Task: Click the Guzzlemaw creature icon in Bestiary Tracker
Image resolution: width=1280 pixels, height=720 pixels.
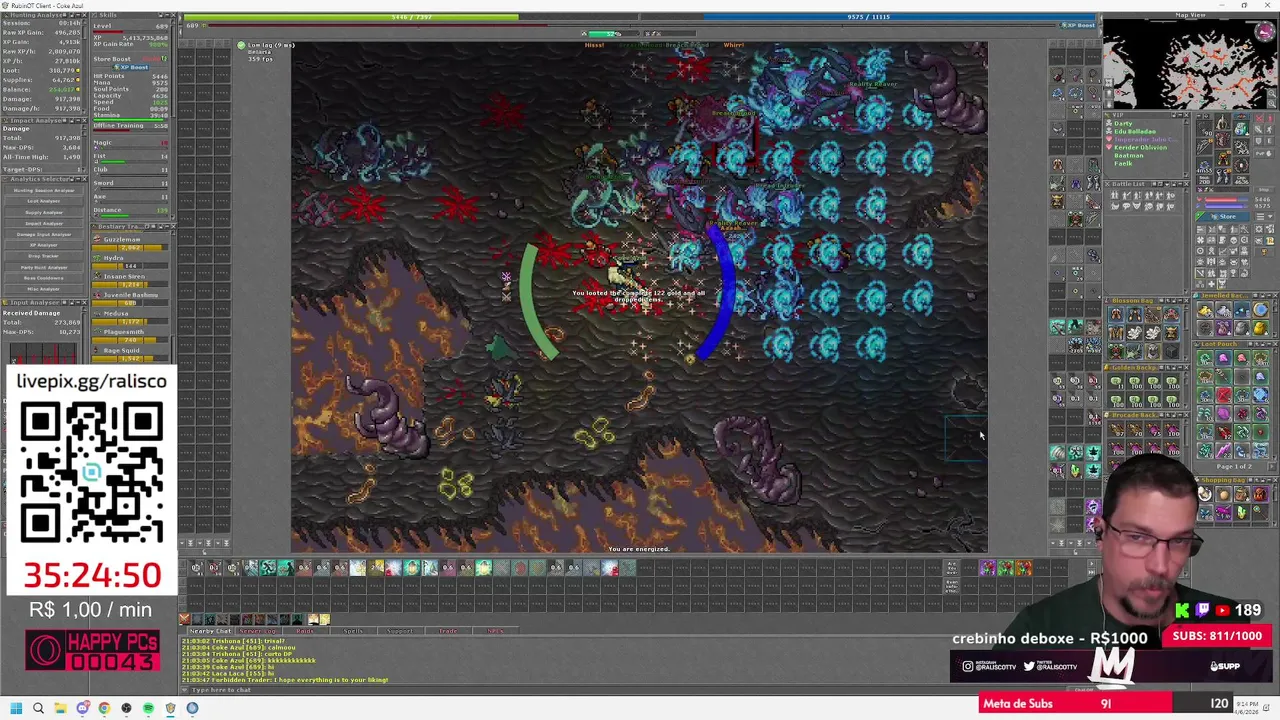Action: click(98, 239)
